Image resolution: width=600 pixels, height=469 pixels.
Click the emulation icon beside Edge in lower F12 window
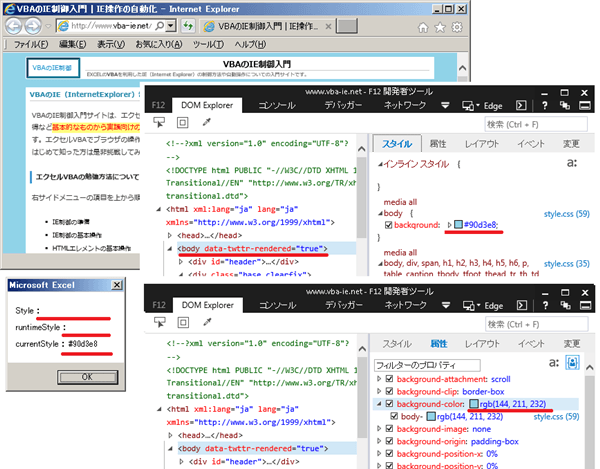pyautogui.click(x=471, y=305)
